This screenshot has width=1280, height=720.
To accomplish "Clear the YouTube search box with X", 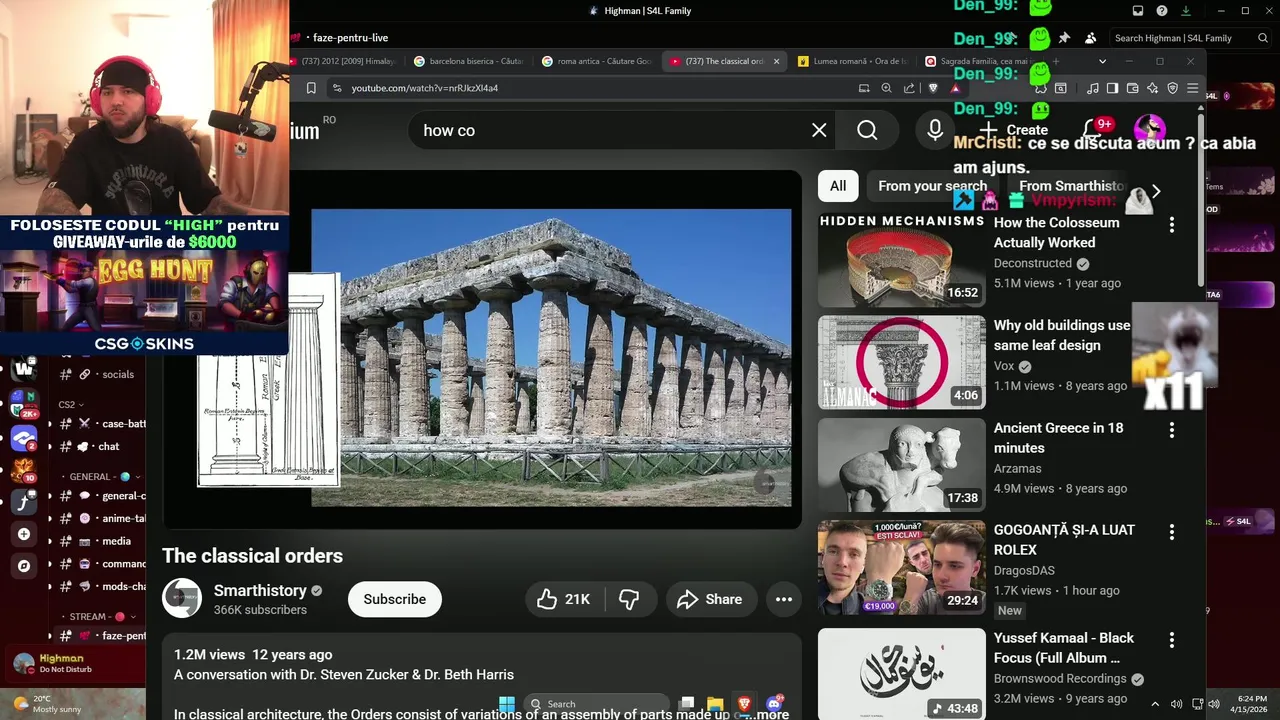I will [x=819, y=130].
